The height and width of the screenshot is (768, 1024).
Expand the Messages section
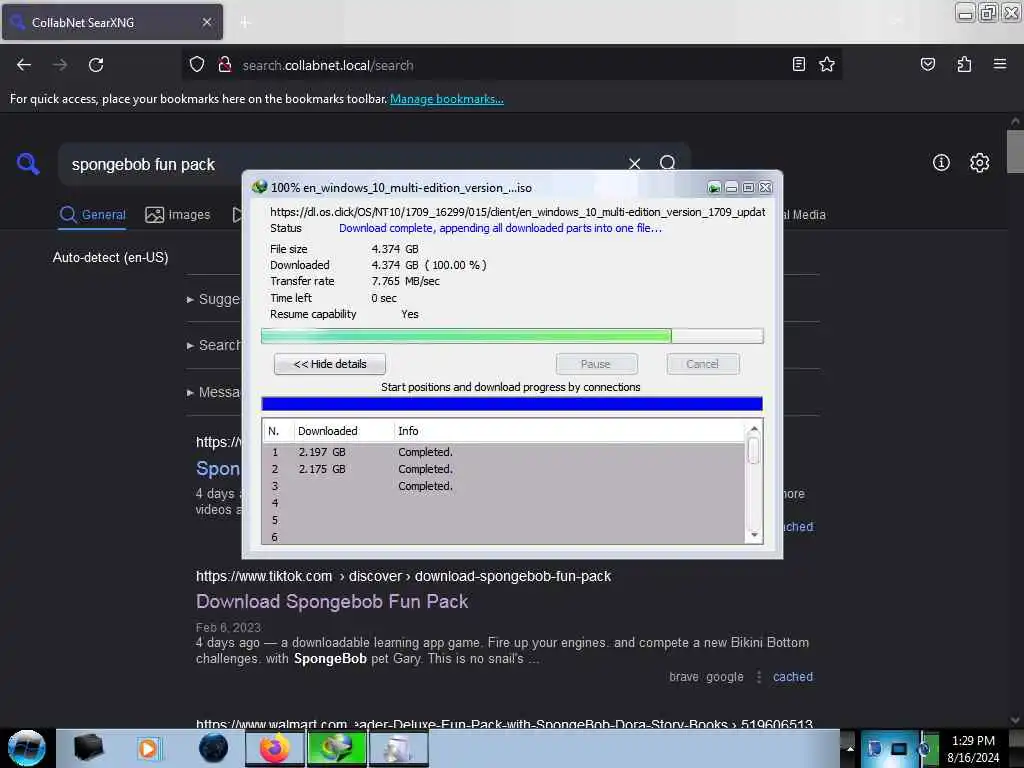[214, 392]
